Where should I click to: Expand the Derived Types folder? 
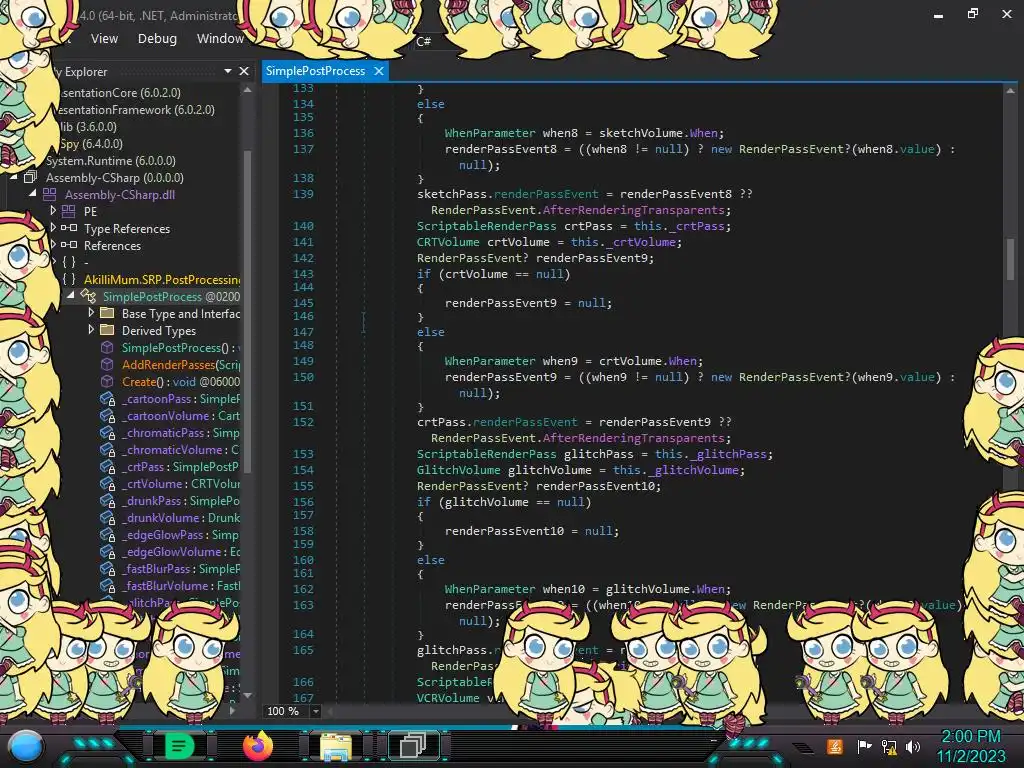coord(91,329)
